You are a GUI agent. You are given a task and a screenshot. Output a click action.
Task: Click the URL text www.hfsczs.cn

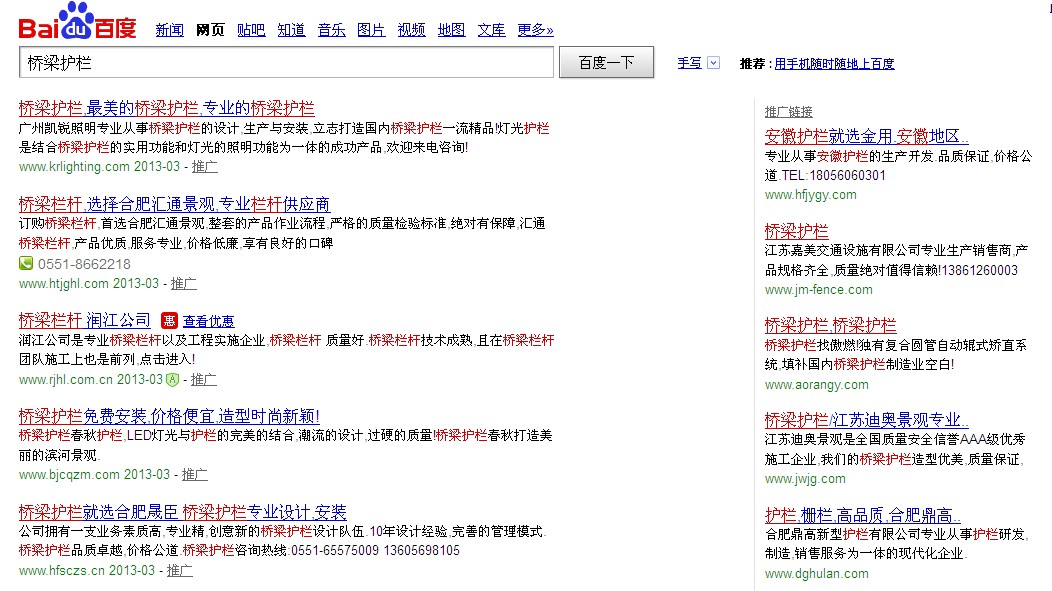pyautogui.click(x=62, y=571)
